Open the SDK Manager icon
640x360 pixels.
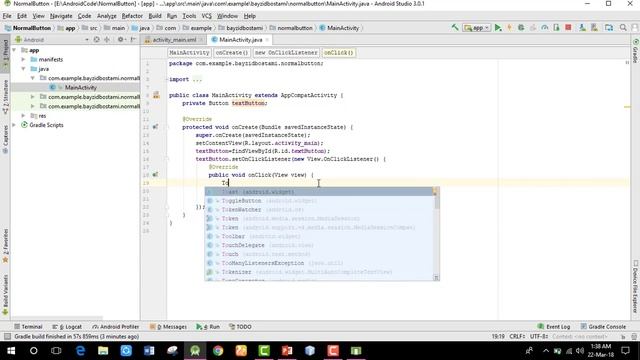tap(594, 27)
